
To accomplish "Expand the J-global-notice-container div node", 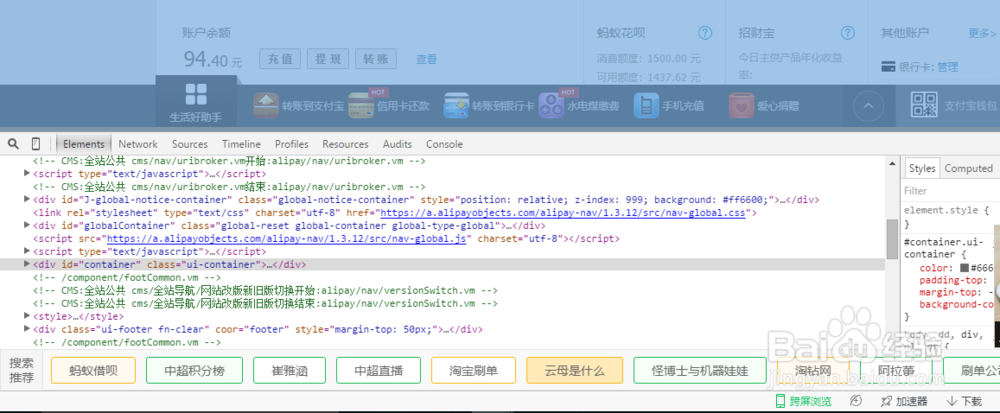I will coord(27,199).
